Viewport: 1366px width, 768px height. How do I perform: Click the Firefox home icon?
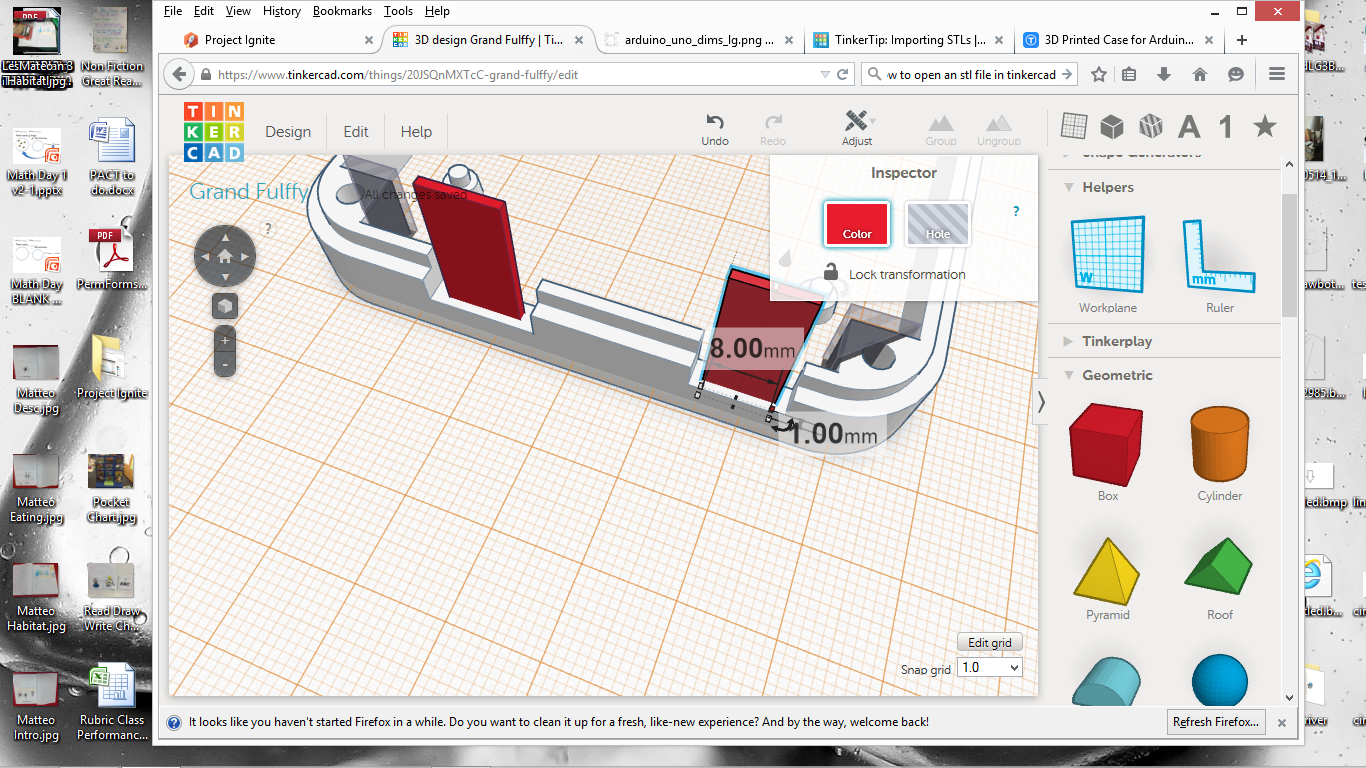click(1200, 74)
